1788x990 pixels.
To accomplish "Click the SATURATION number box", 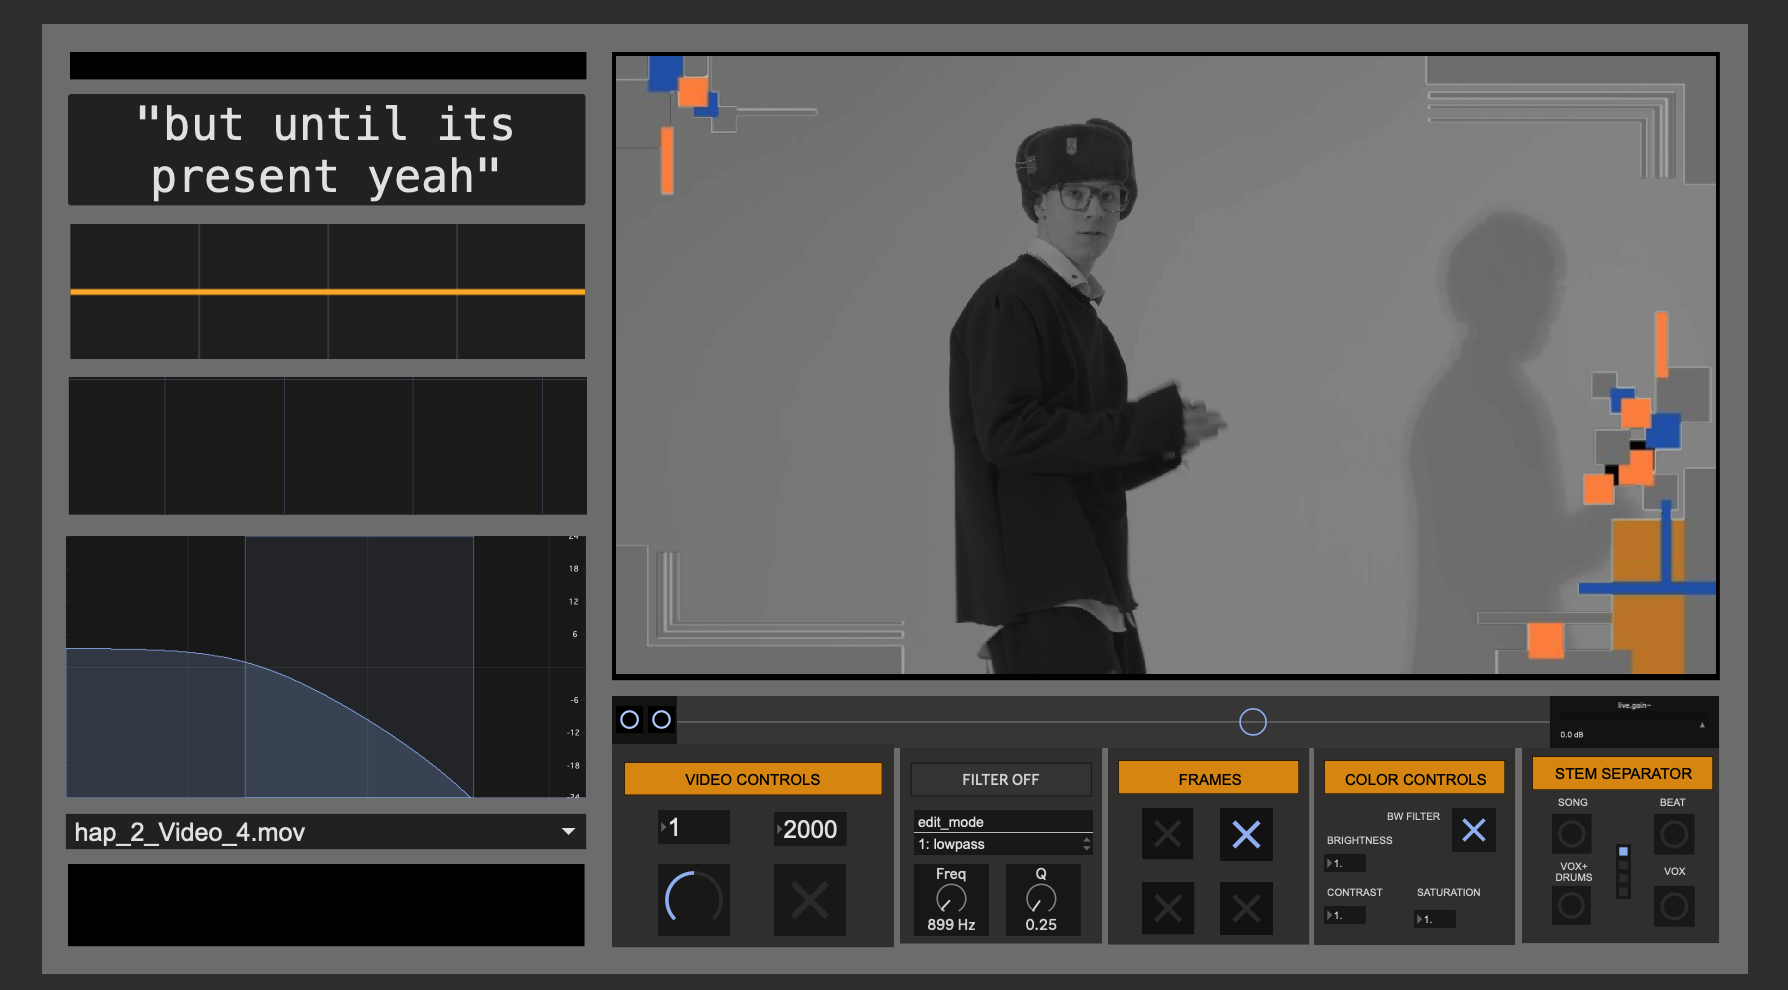I will pyautogui.click(x=1435, y=919).
